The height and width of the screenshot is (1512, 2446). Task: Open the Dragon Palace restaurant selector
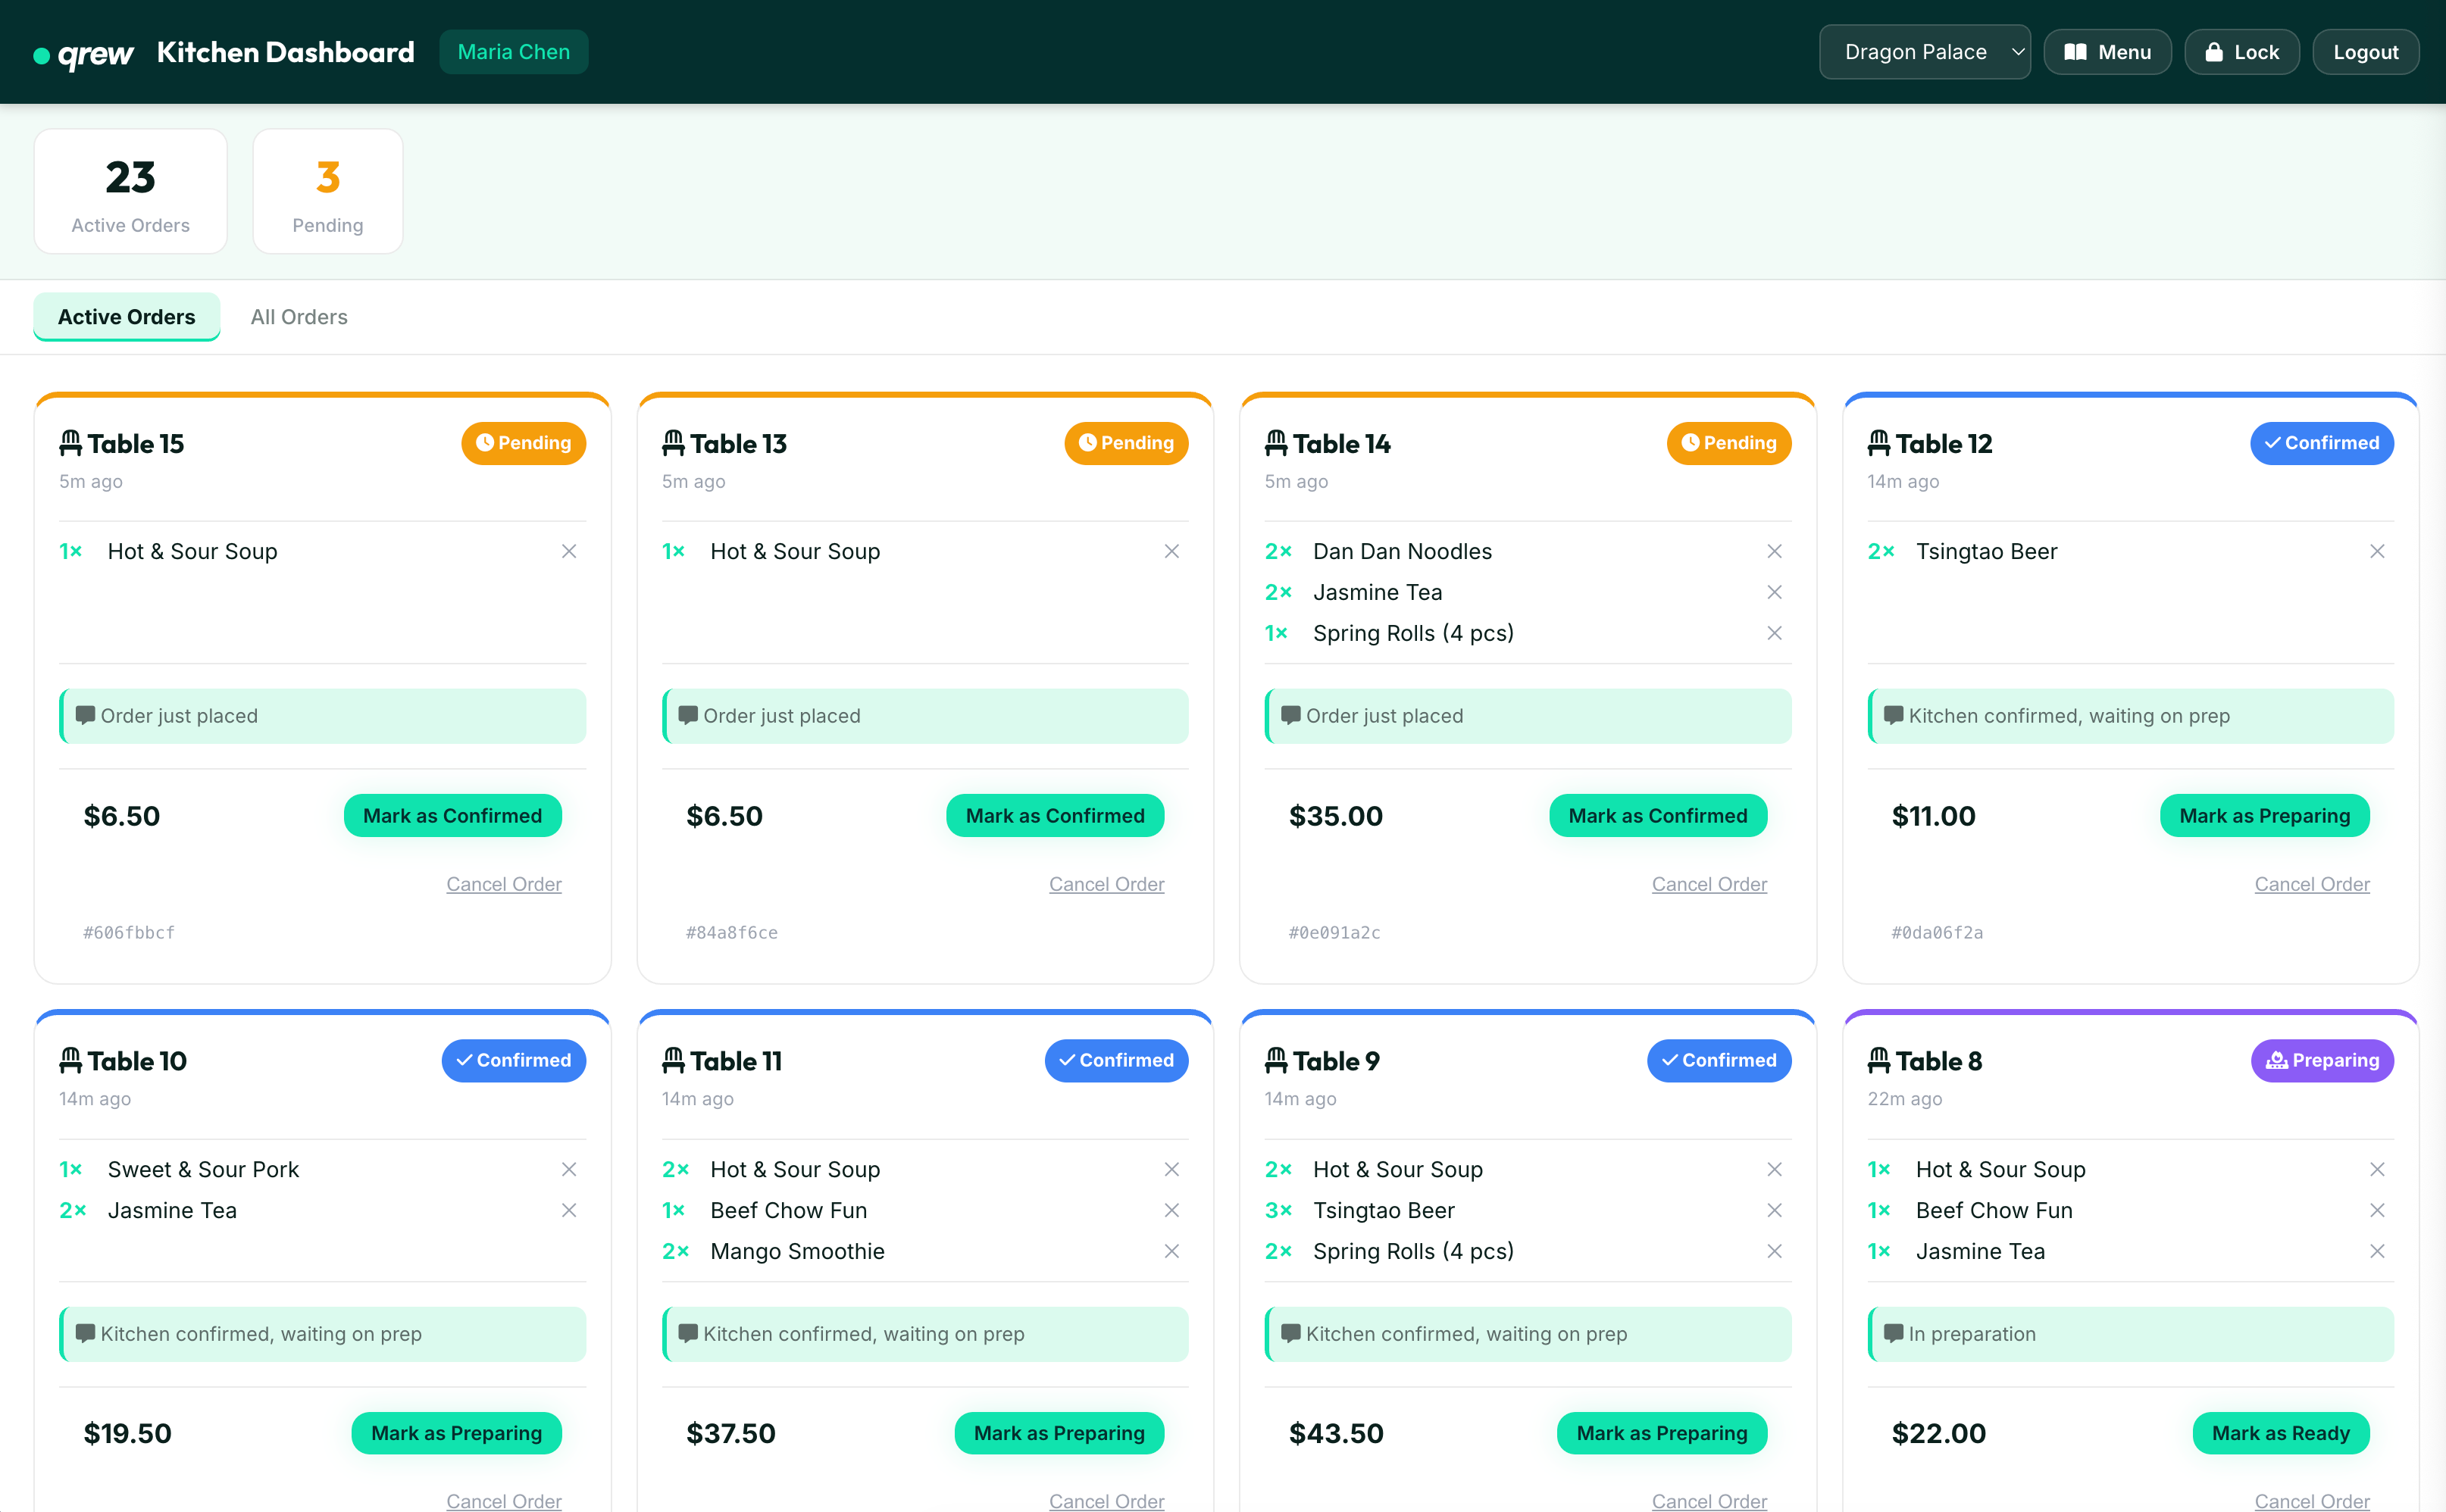coord(1924,51)
